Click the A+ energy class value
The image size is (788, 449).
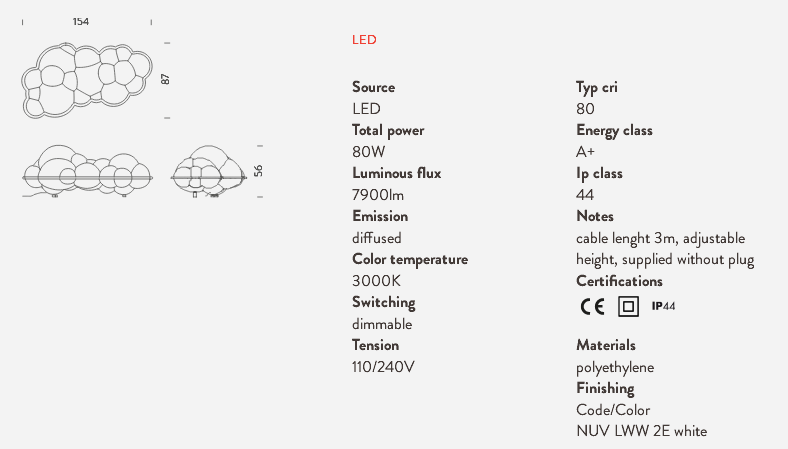click(x=585, y=151)
